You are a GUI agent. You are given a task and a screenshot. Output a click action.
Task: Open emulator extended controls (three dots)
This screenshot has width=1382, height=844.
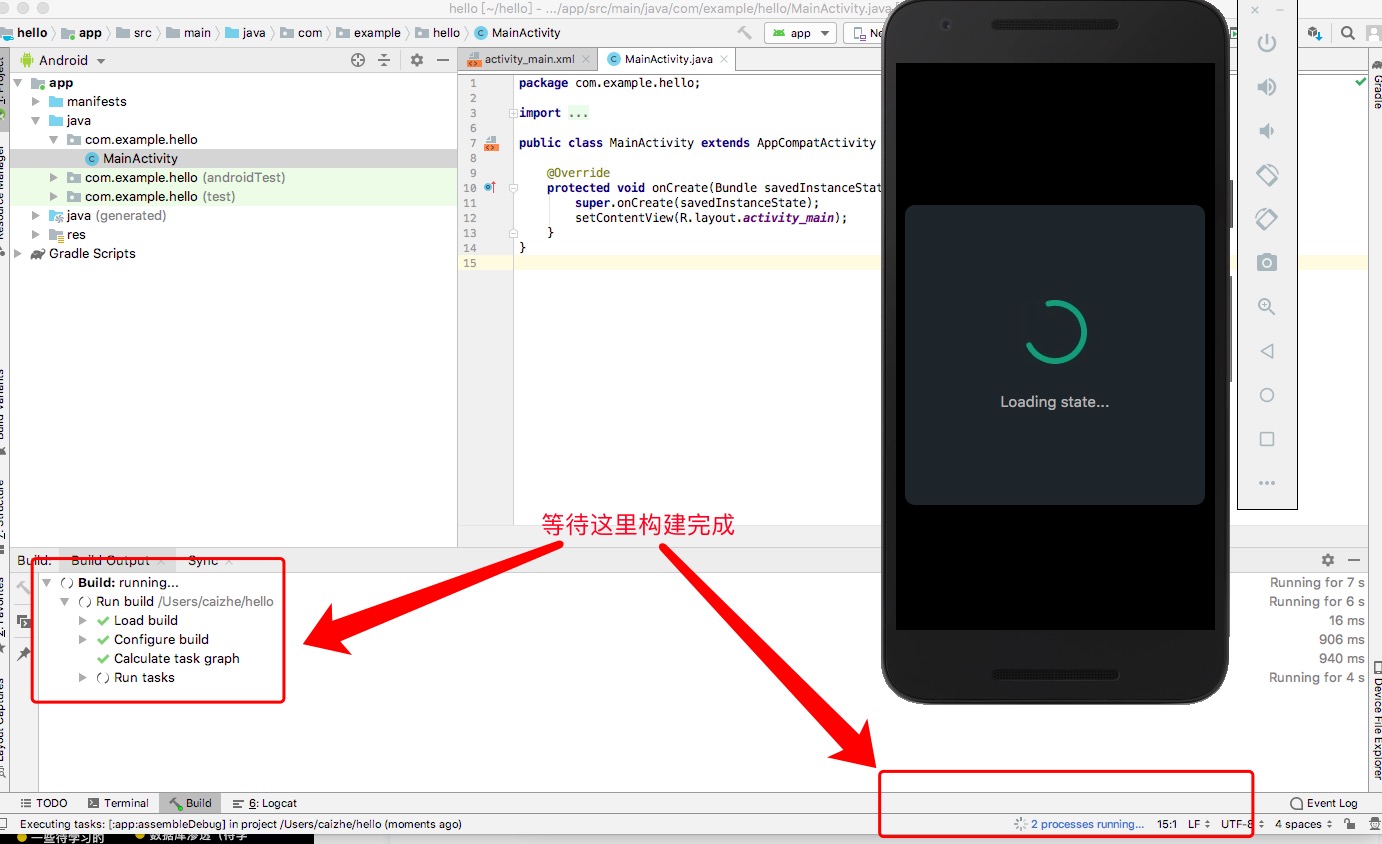1266,483
